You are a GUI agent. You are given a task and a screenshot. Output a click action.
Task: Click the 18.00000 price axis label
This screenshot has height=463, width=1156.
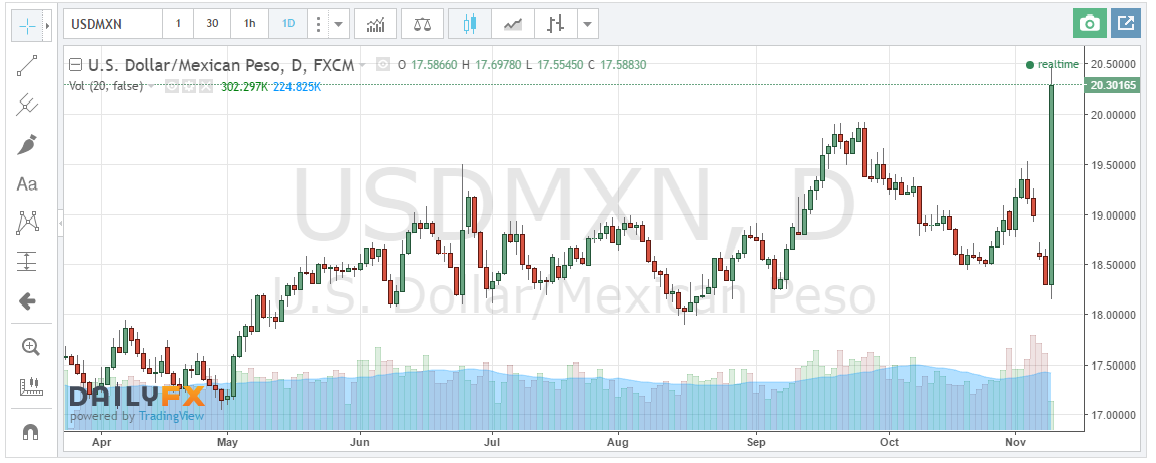(x=1112, y=315)
